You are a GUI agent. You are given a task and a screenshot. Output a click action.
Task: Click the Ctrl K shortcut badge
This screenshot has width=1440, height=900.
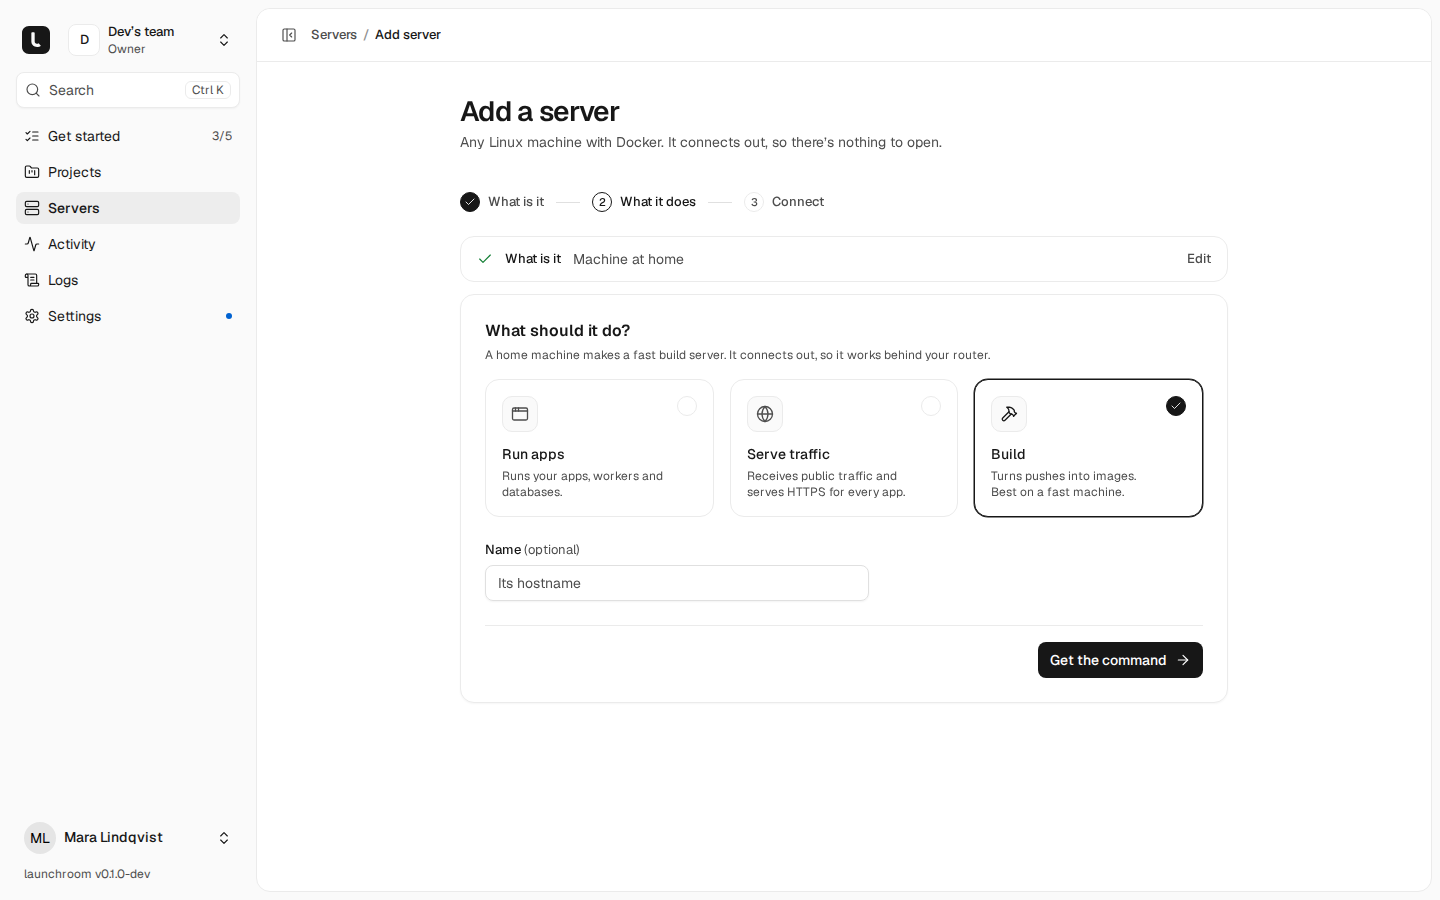[208, 90]
